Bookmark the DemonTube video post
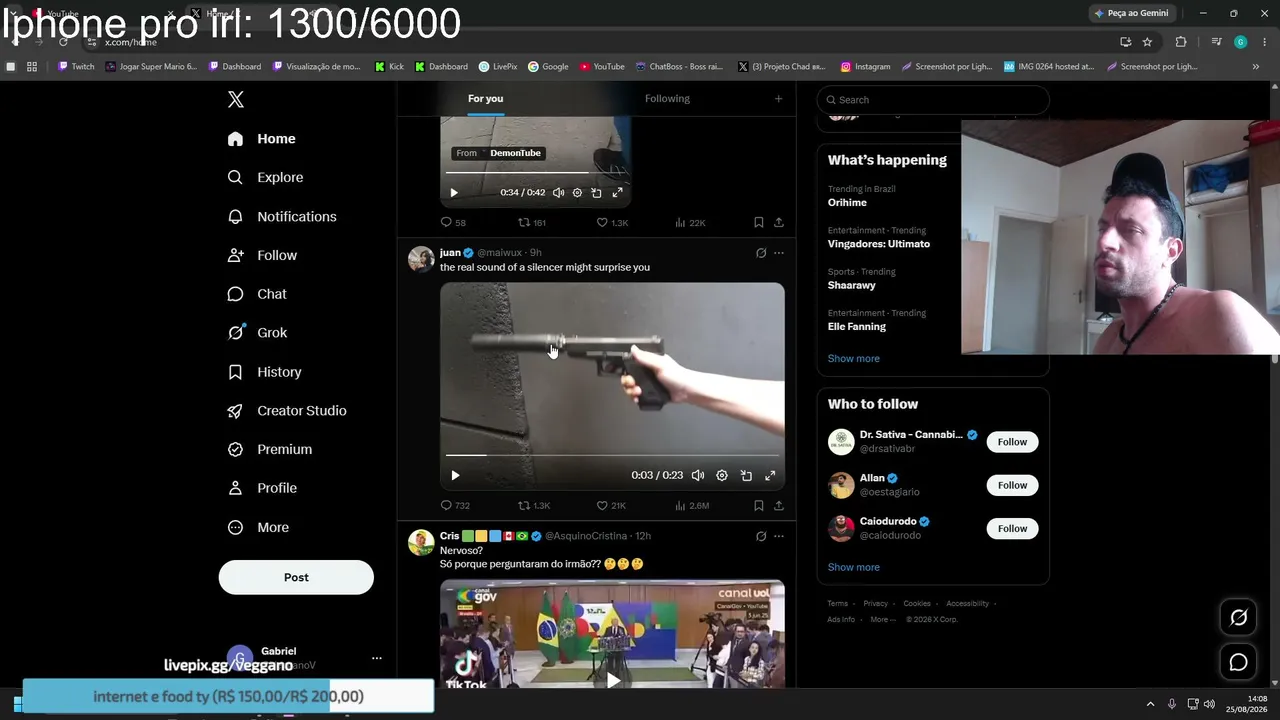Image resolution: width=1280 pixels, height=720 pixels. (759, 222)
